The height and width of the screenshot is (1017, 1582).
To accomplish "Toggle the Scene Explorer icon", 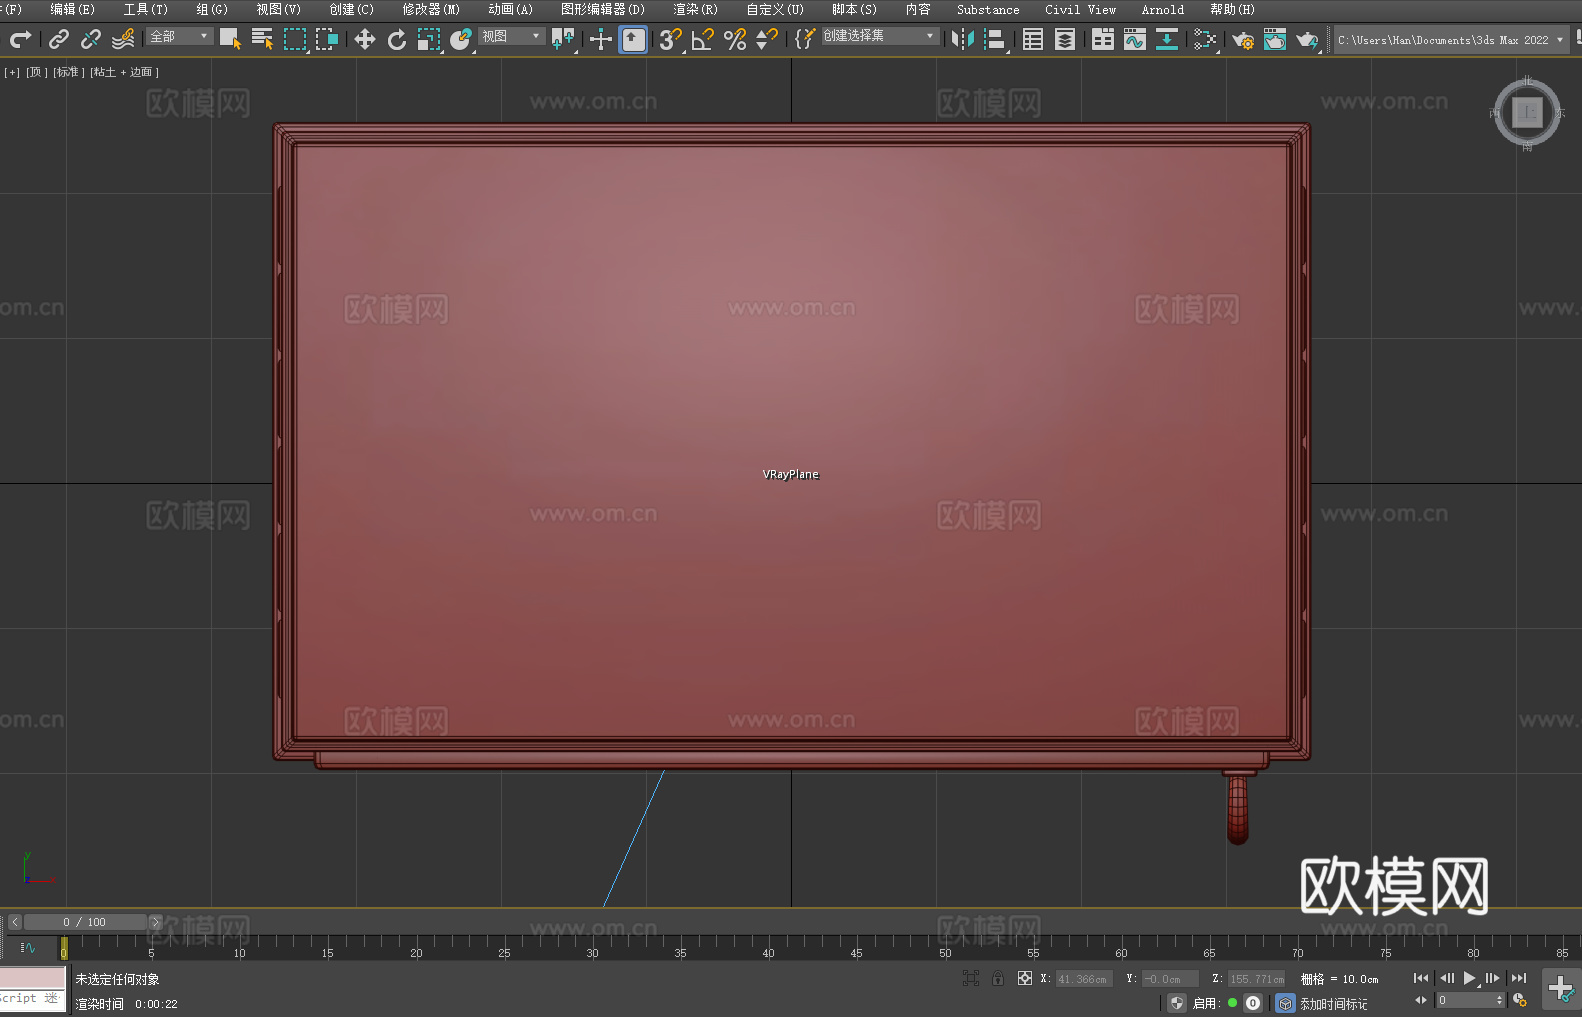I will point(1033,39).
